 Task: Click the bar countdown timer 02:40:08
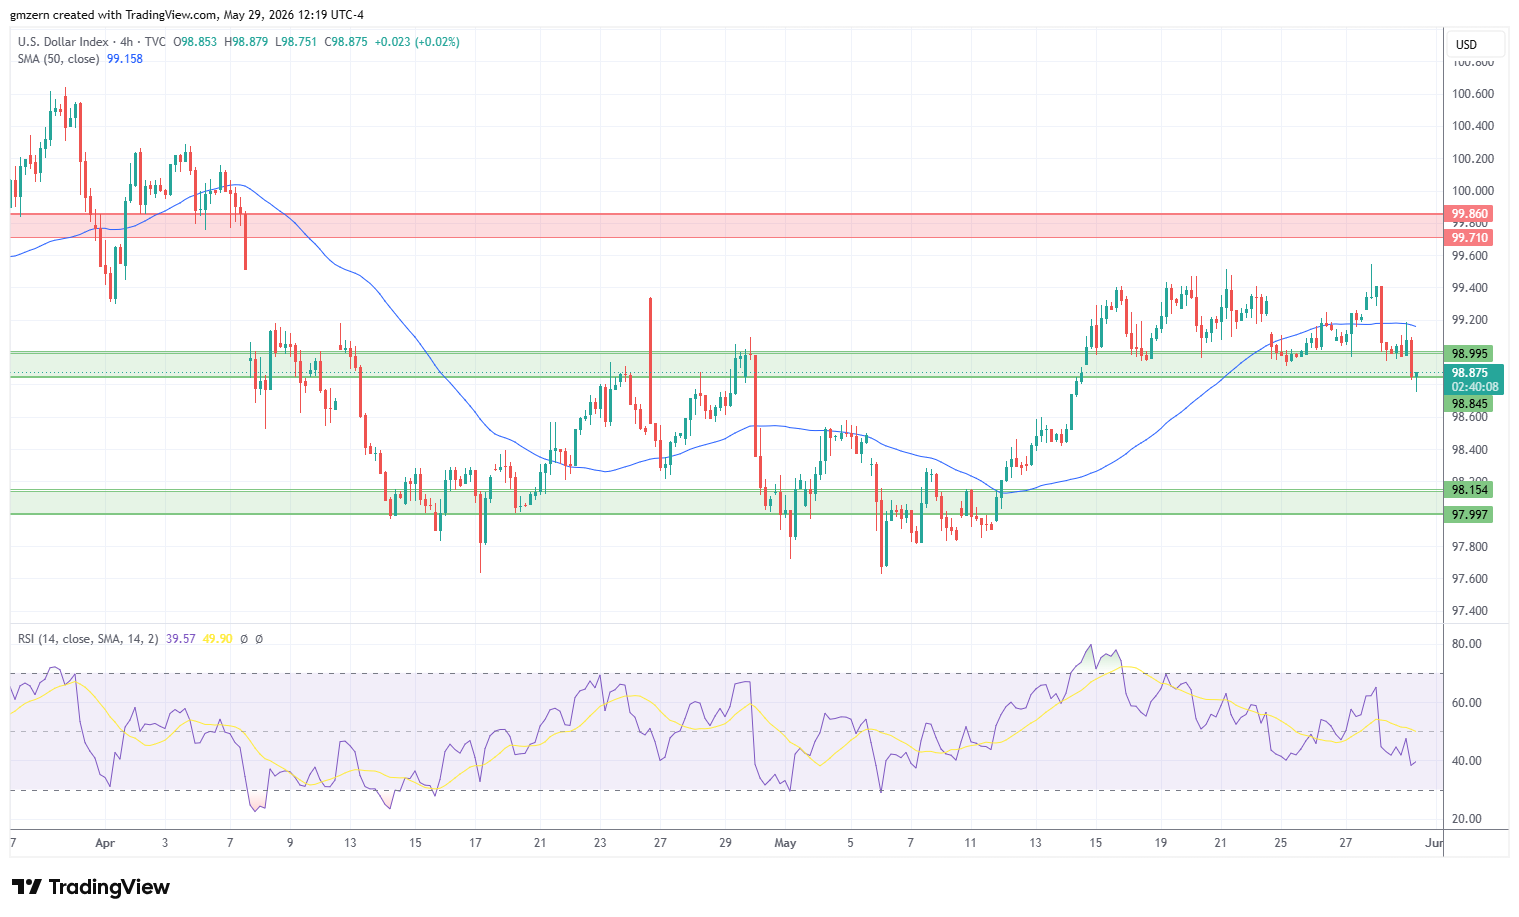pos(1475,387)
